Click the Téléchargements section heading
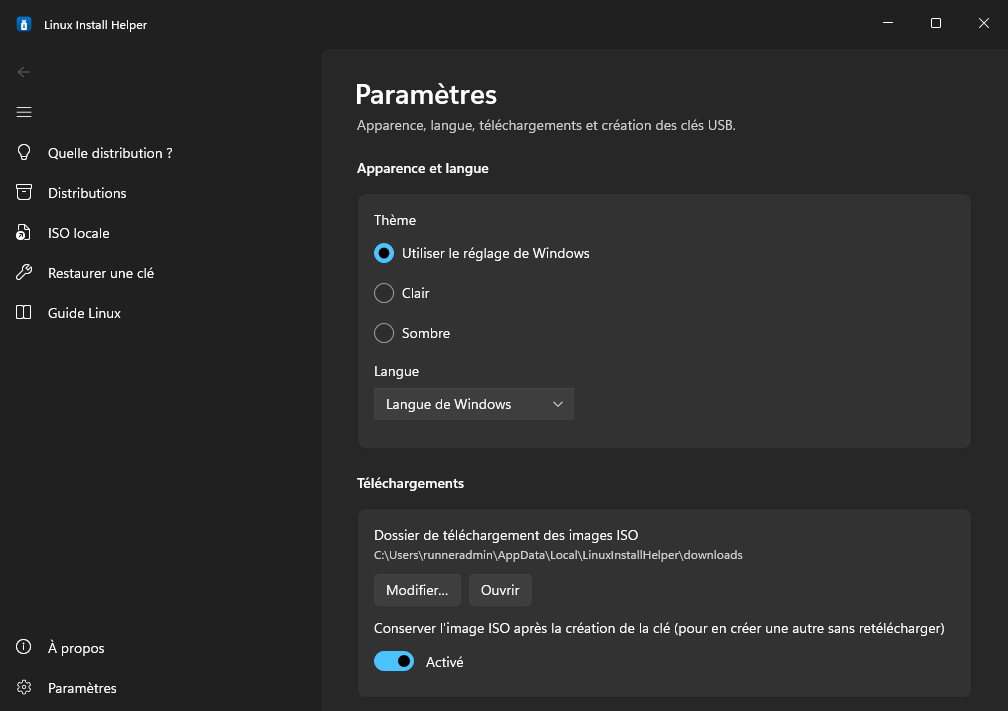Image resolution: width=1008 pixels, height=711 pixels. point(410,483)
